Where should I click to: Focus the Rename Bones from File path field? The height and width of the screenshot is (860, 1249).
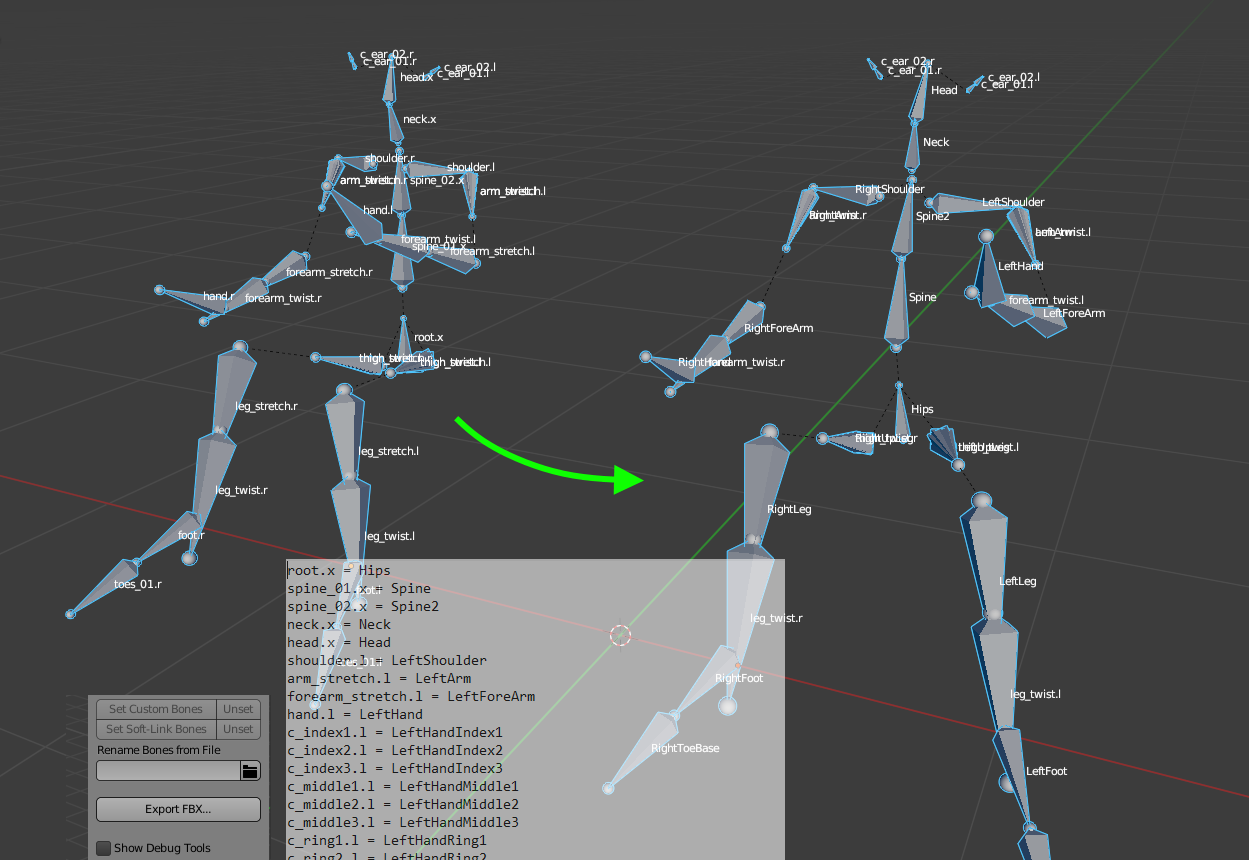pos(168,770)
